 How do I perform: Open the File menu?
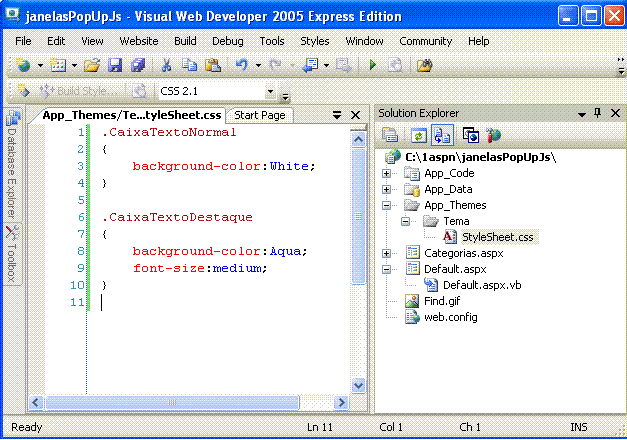point(23,41)
